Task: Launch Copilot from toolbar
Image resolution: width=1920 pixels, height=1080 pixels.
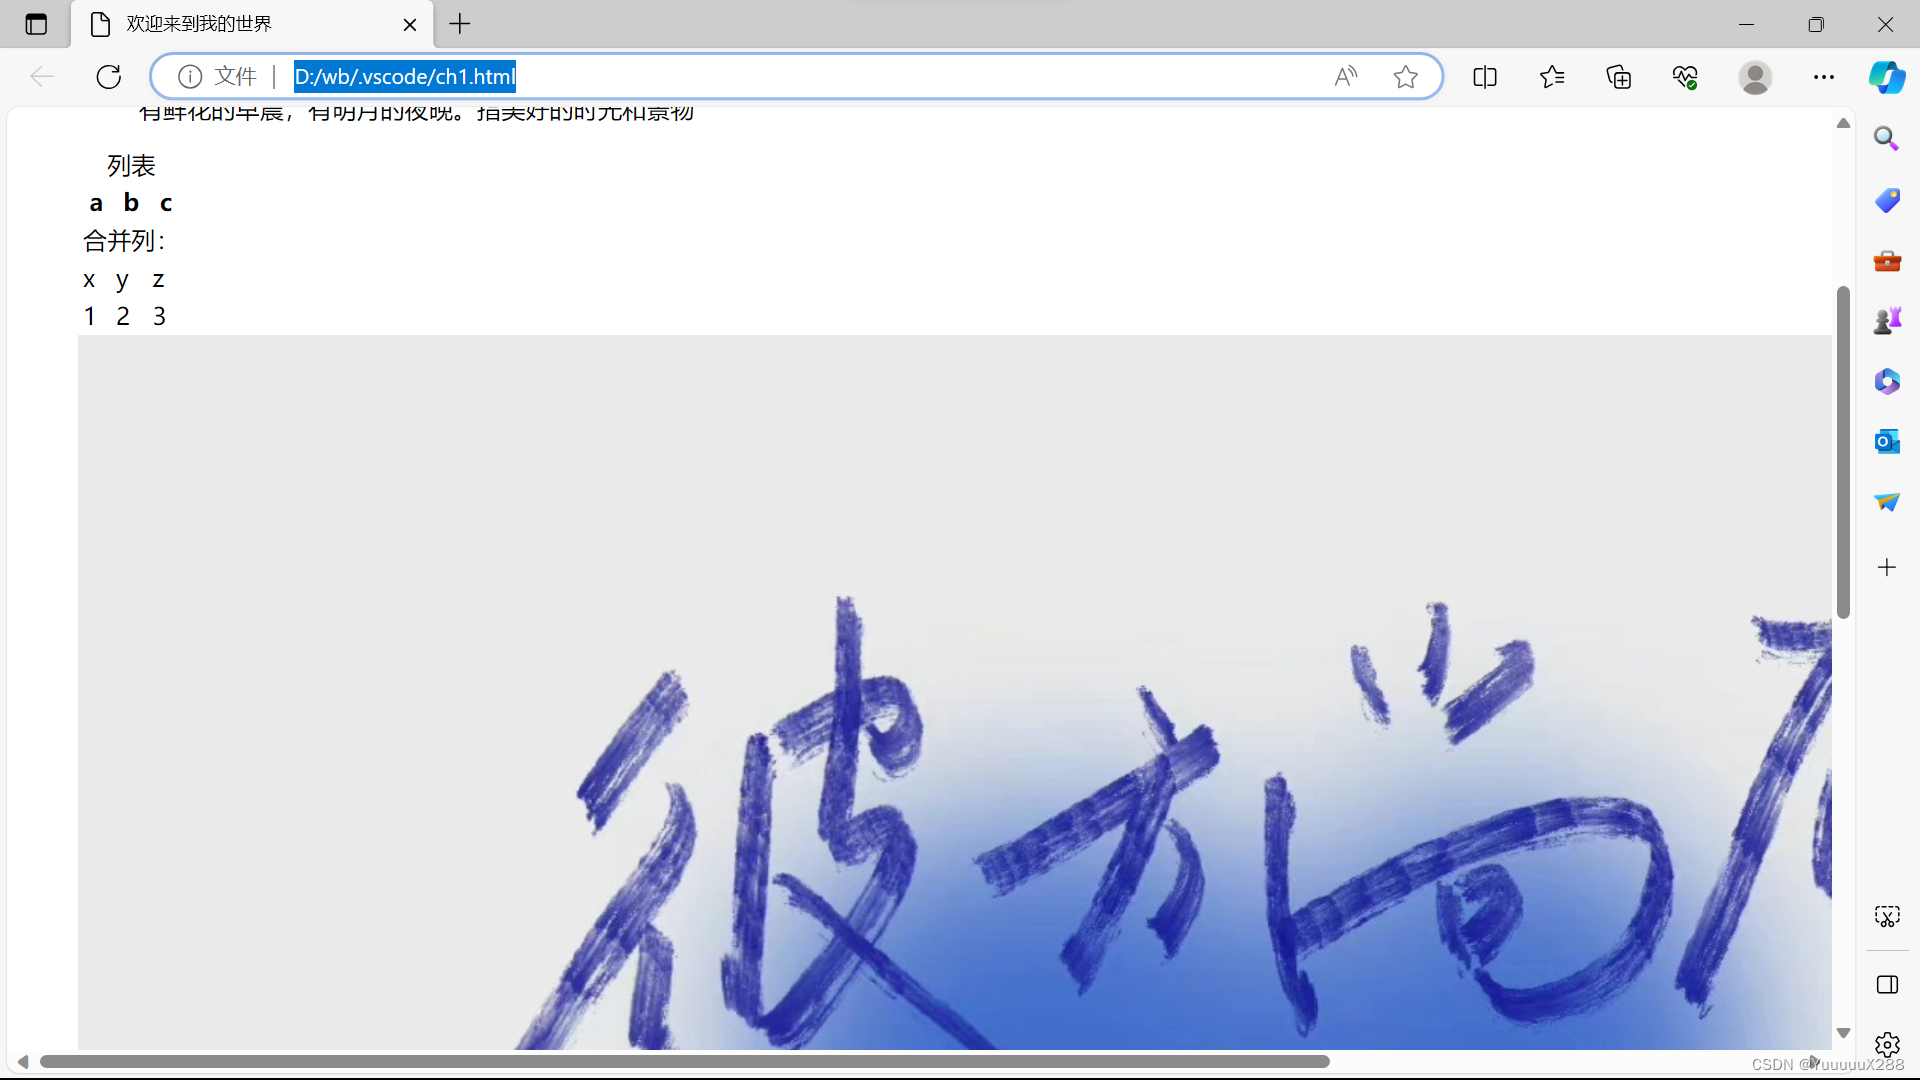Action: point(1887,77)
